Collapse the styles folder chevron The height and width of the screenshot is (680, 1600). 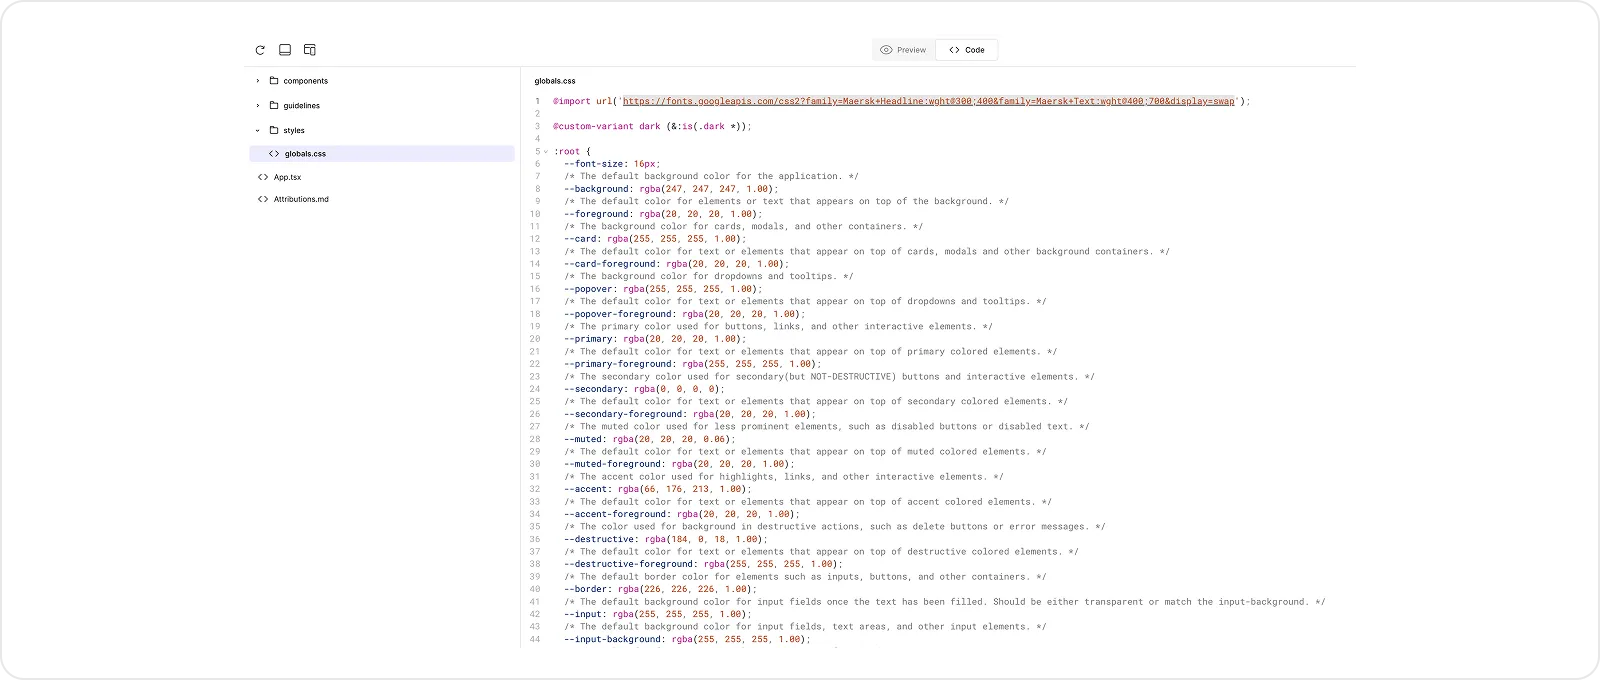[258, 130]
